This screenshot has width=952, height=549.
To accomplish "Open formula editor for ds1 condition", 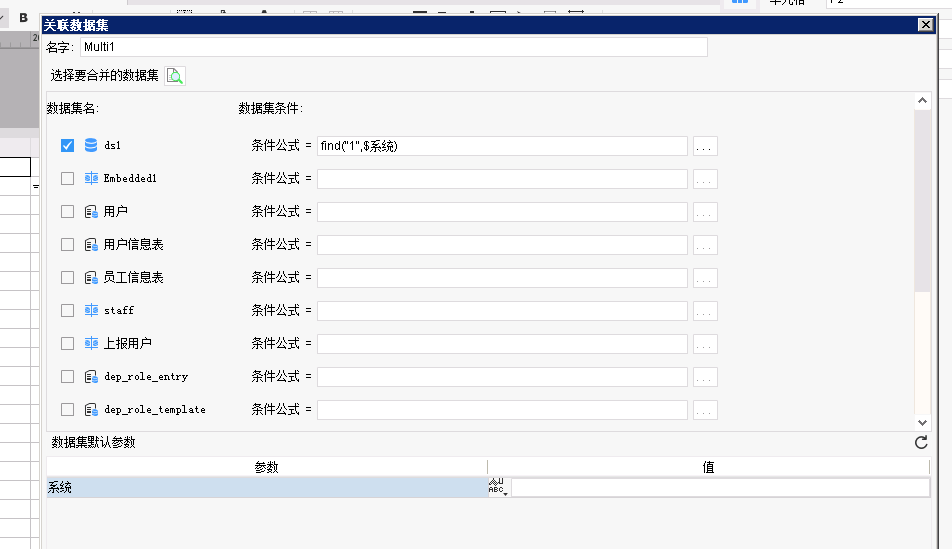I will click(x=705, y=147).
